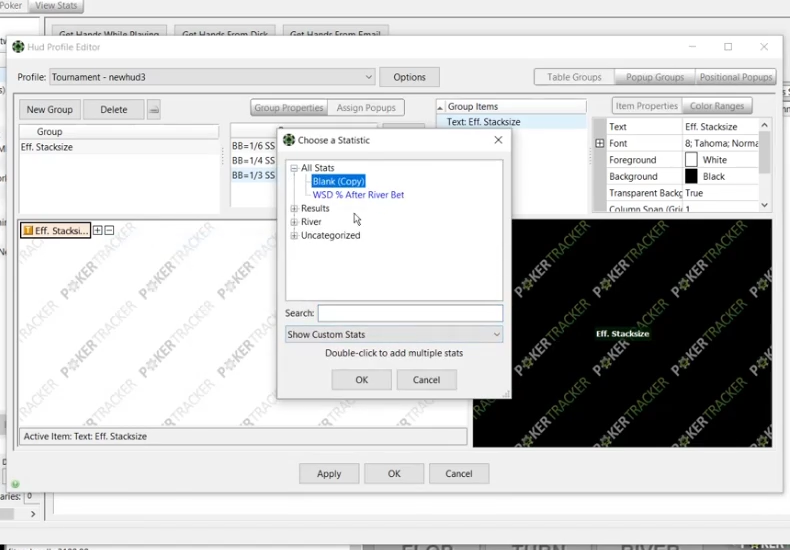This screenshot has height=550, width=790.
Task: Switch to Popup Groups tab
Action: 654,77
